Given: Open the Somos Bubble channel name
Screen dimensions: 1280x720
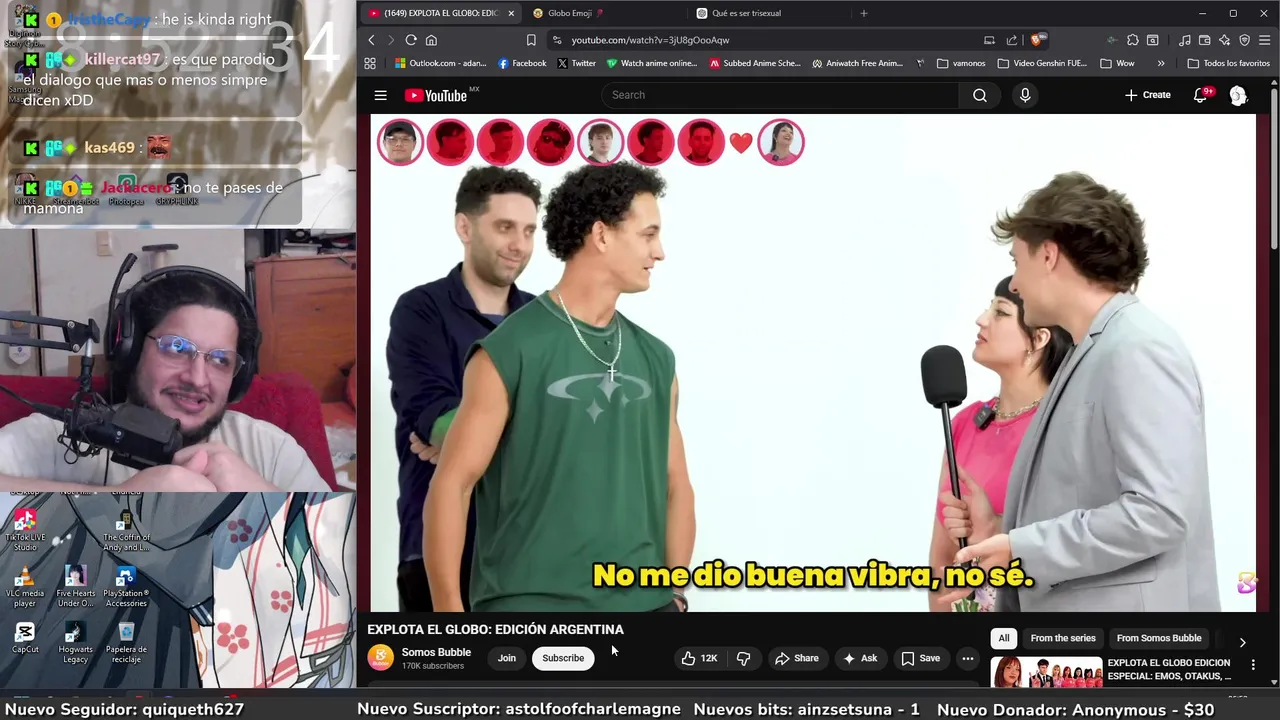Looking at the screenshot, I should 436,652.
